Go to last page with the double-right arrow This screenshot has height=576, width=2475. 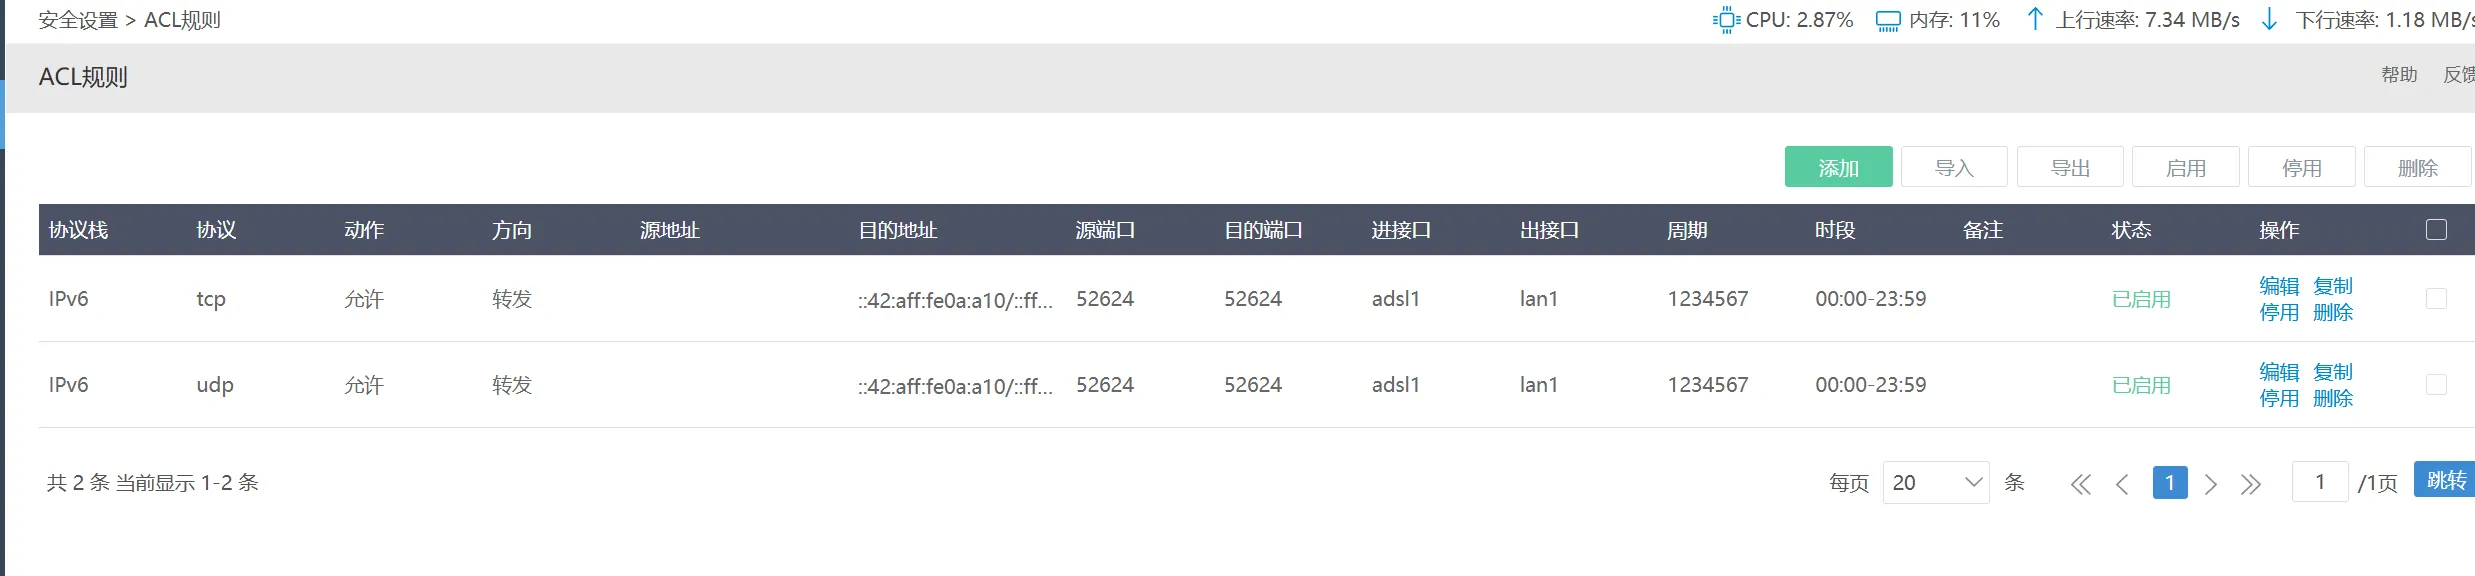[x=2253, y=483]
